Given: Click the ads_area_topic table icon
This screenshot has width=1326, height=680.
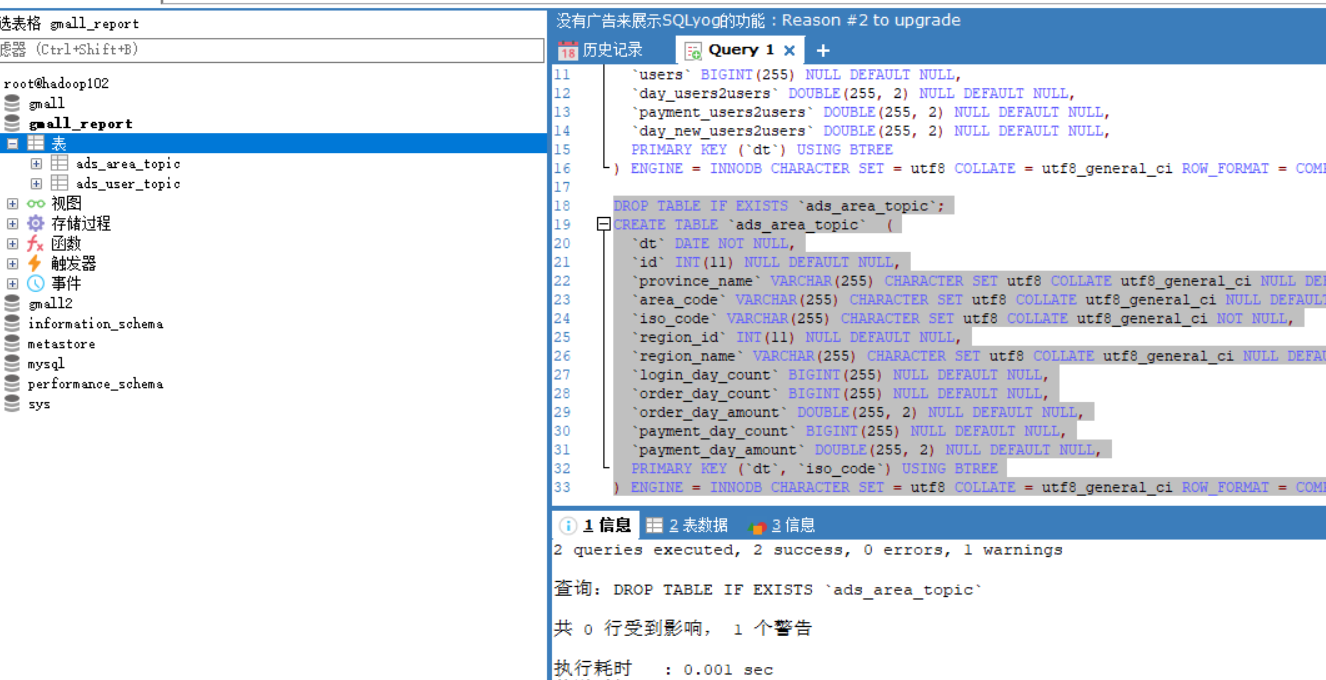Looking at the screenshot, I should point(60,163).
